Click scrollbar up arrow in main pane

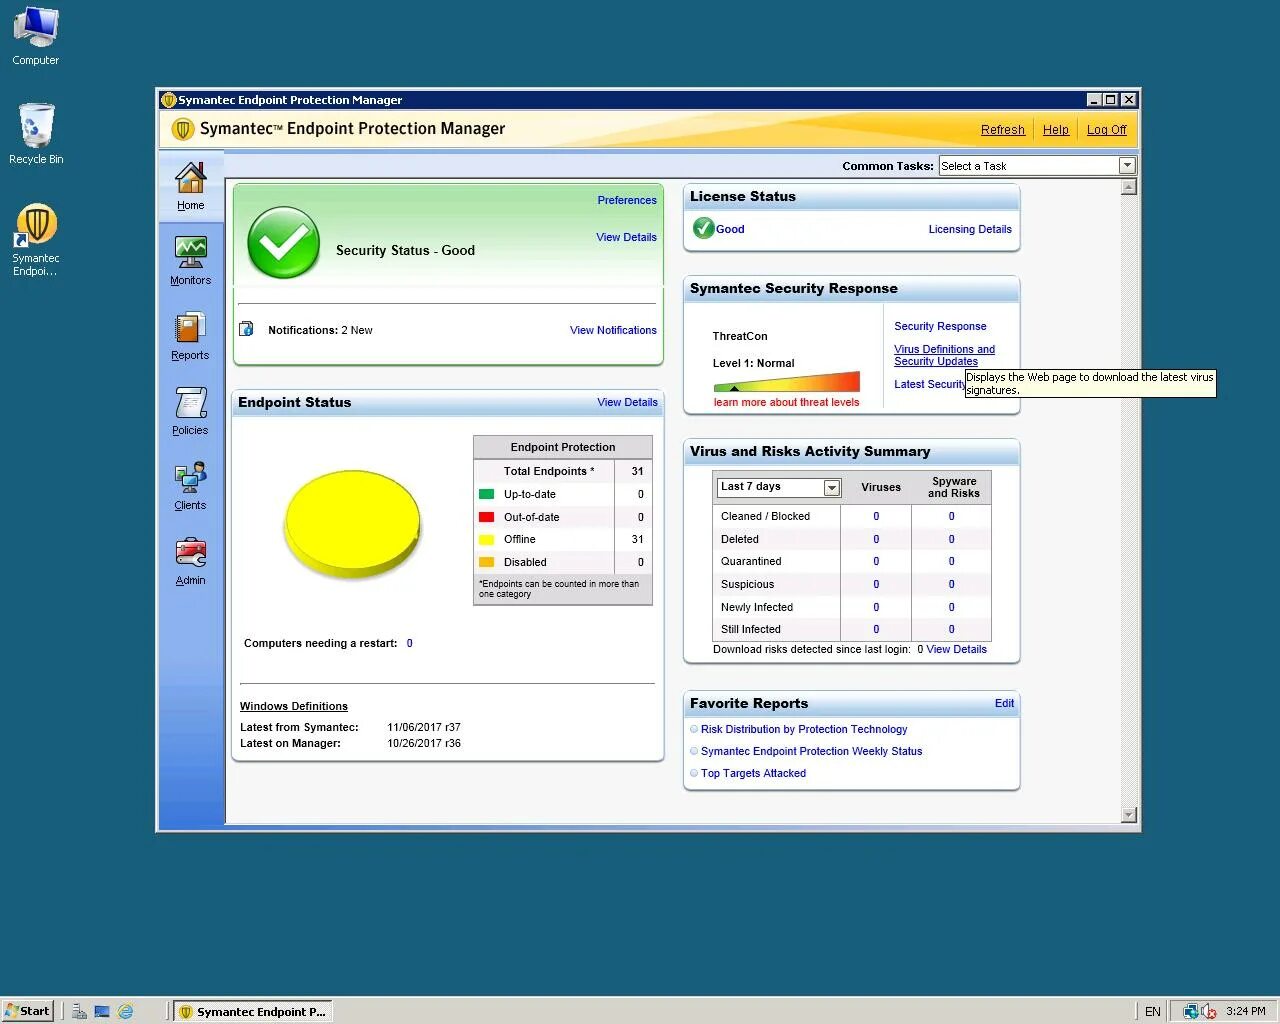1129,187
